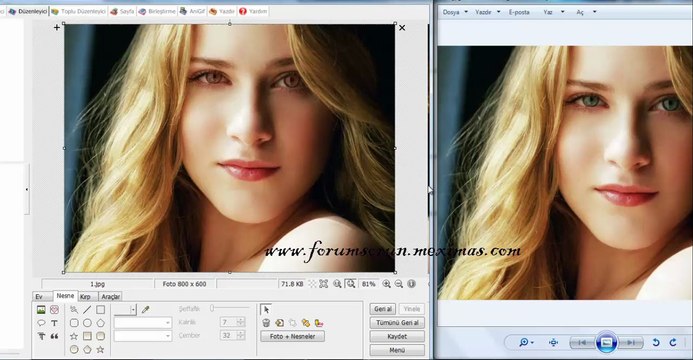Switch to the Araçlar tab
This screenshot has width=693, height=360.
point(110,296)
